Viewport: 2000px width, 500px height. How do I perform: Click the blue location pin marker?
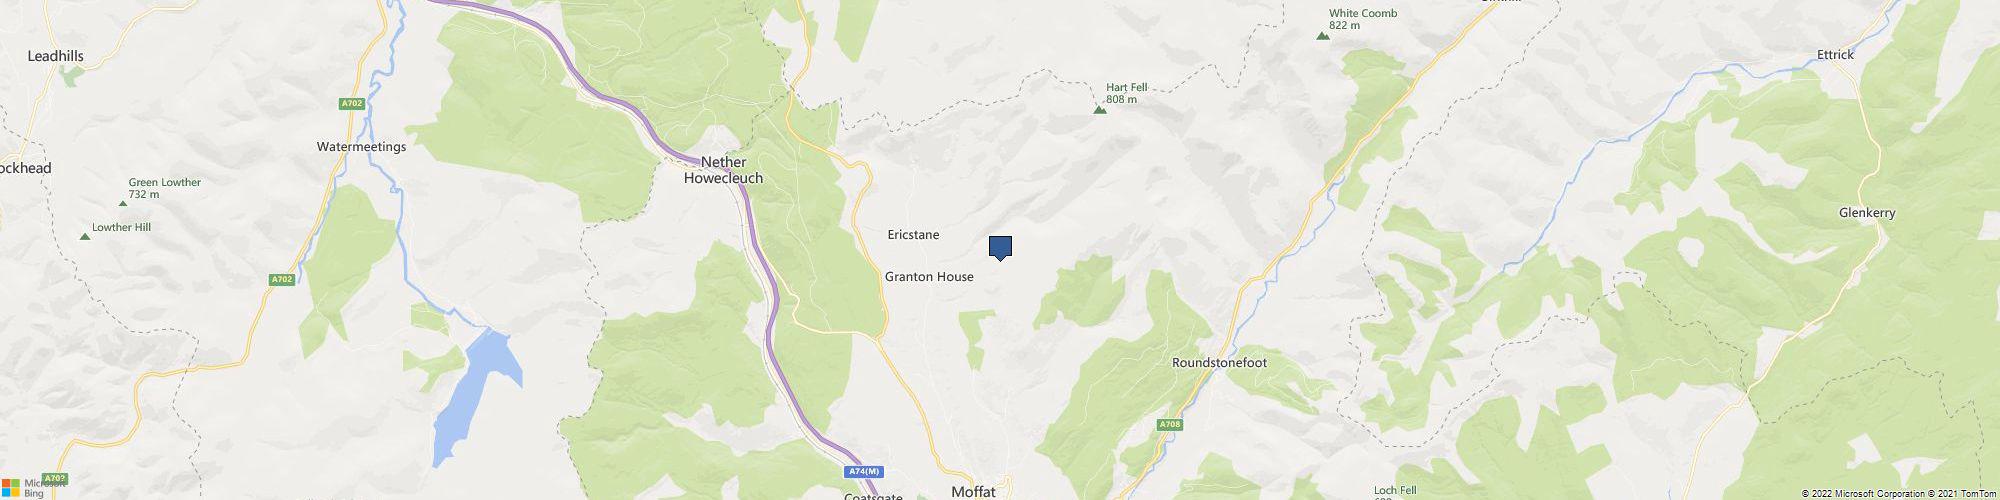1000,248
